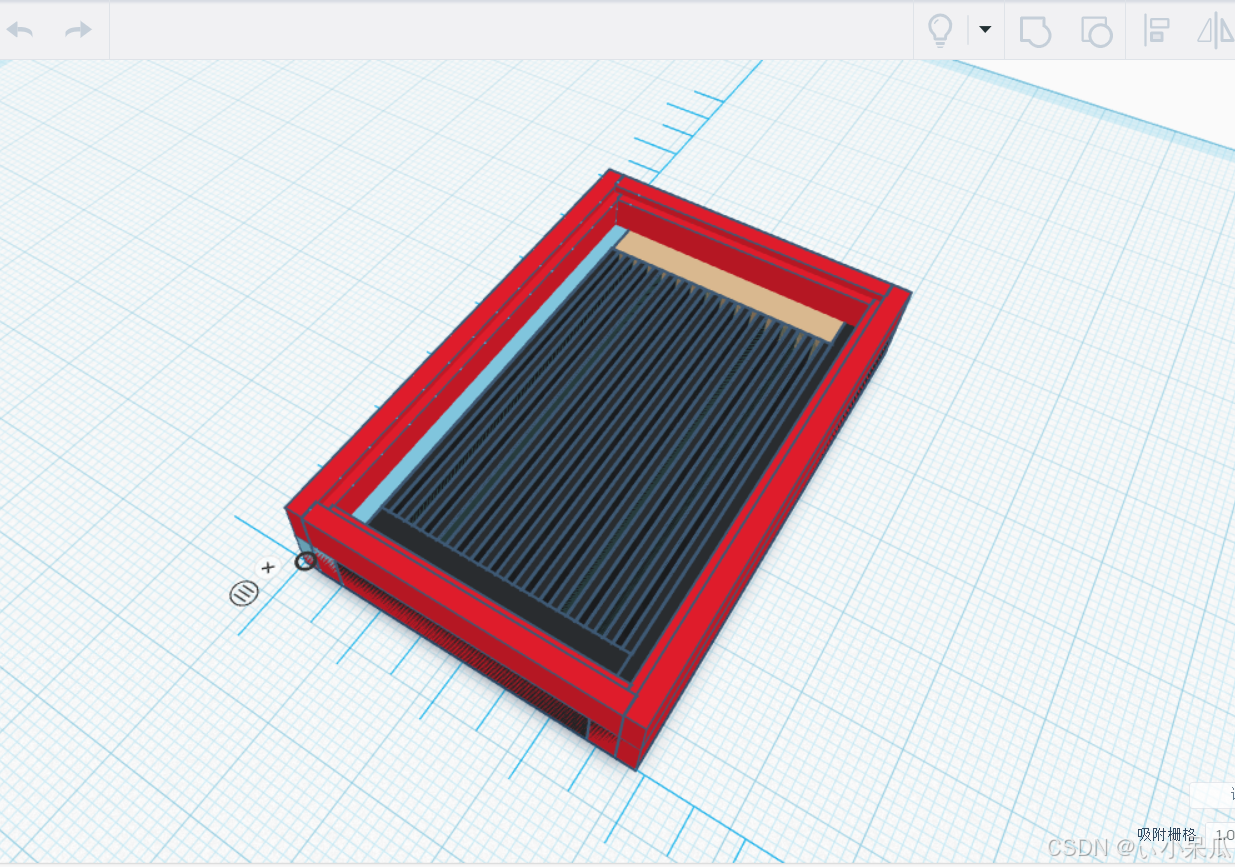The image size is (1235, 867).
Task: Open the dropdown arrow beside the lightbulb
Action: point(985,29)
